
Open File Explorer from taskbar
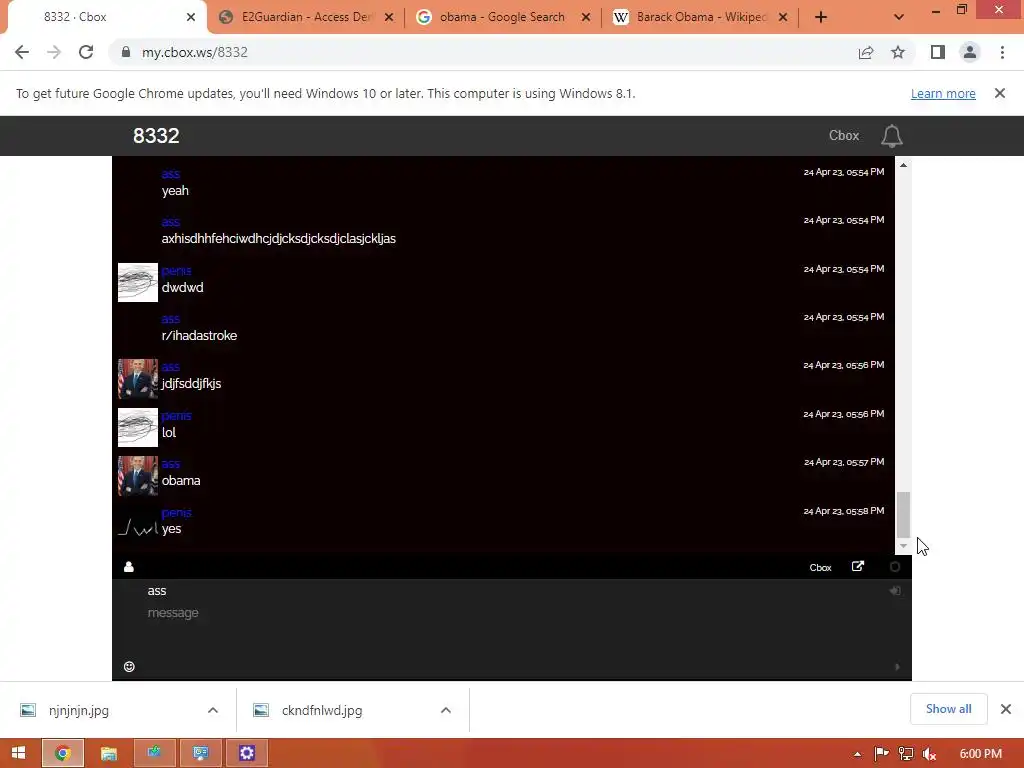108,753
